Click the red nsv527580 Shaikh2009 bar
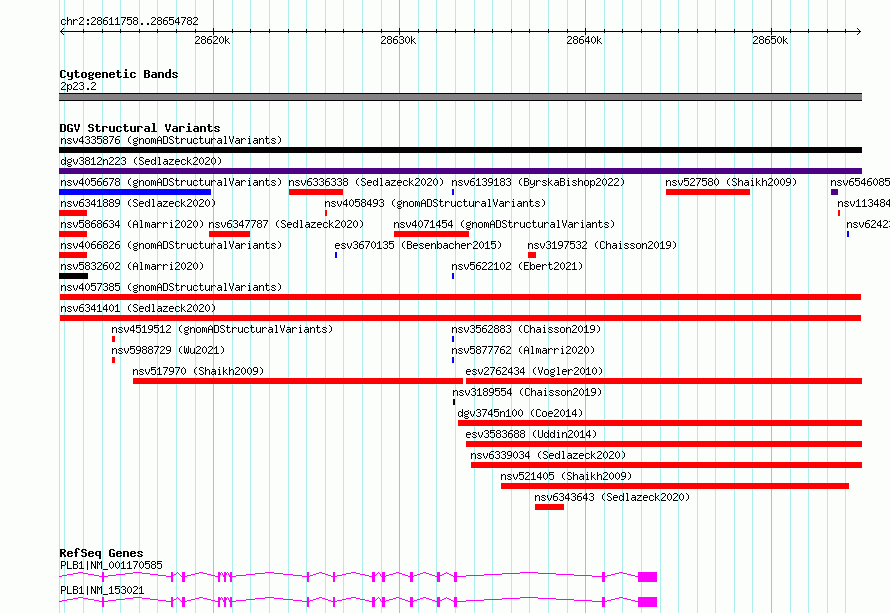 tap(708, 192)
